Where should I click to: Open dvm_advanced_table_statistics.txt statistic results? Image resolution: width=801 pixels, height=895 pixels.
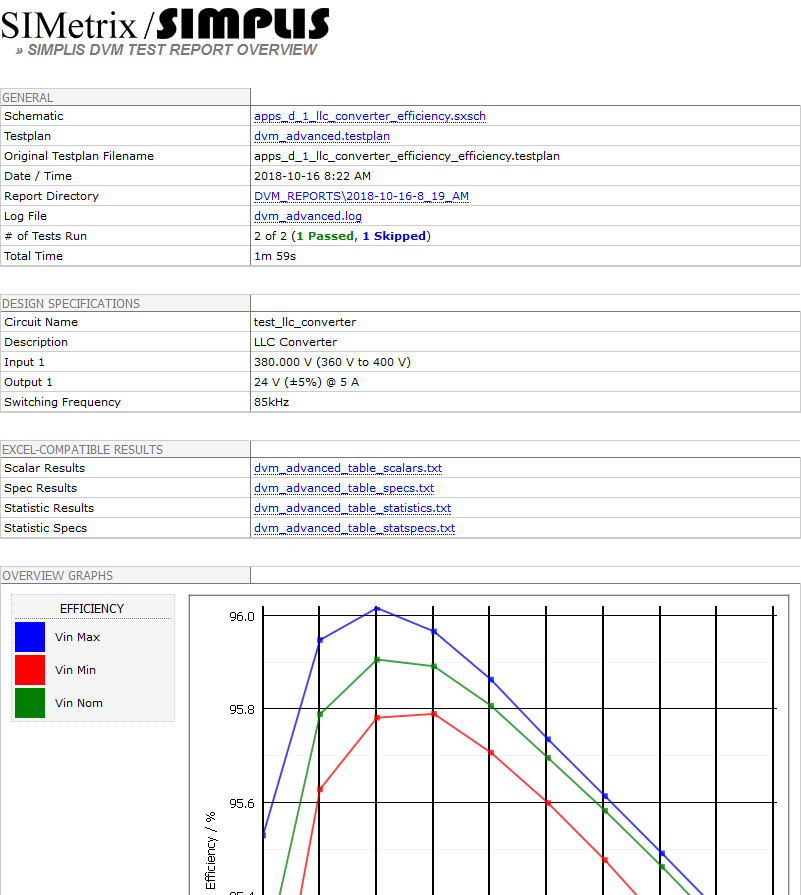point(352,508)
